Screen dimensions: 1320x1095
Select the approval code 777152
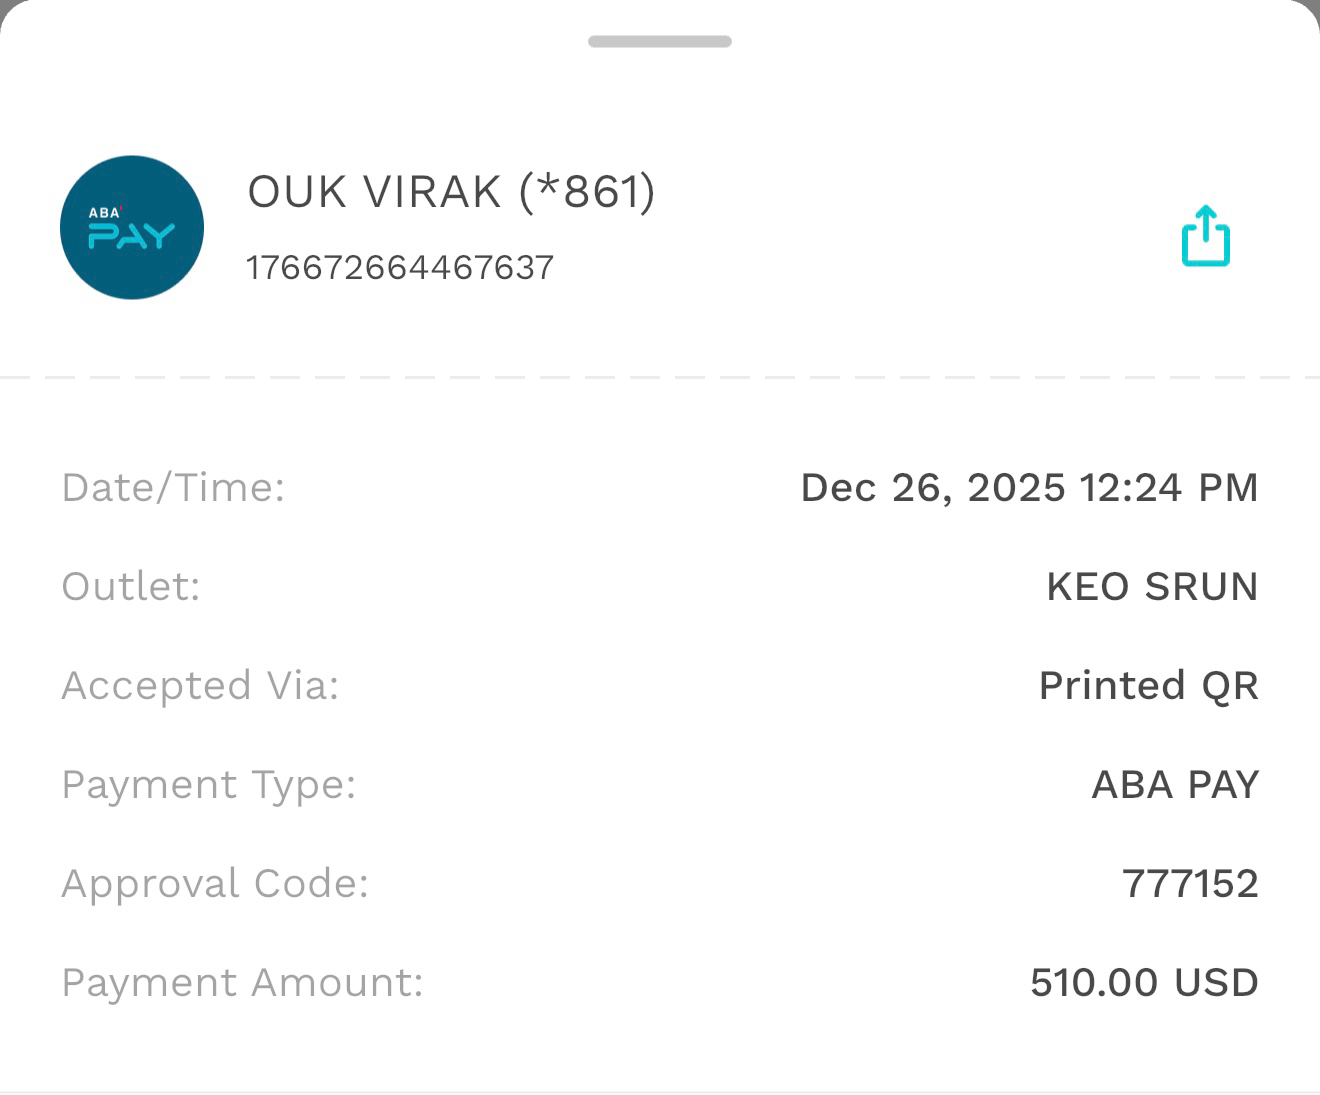click(1190, 884)
